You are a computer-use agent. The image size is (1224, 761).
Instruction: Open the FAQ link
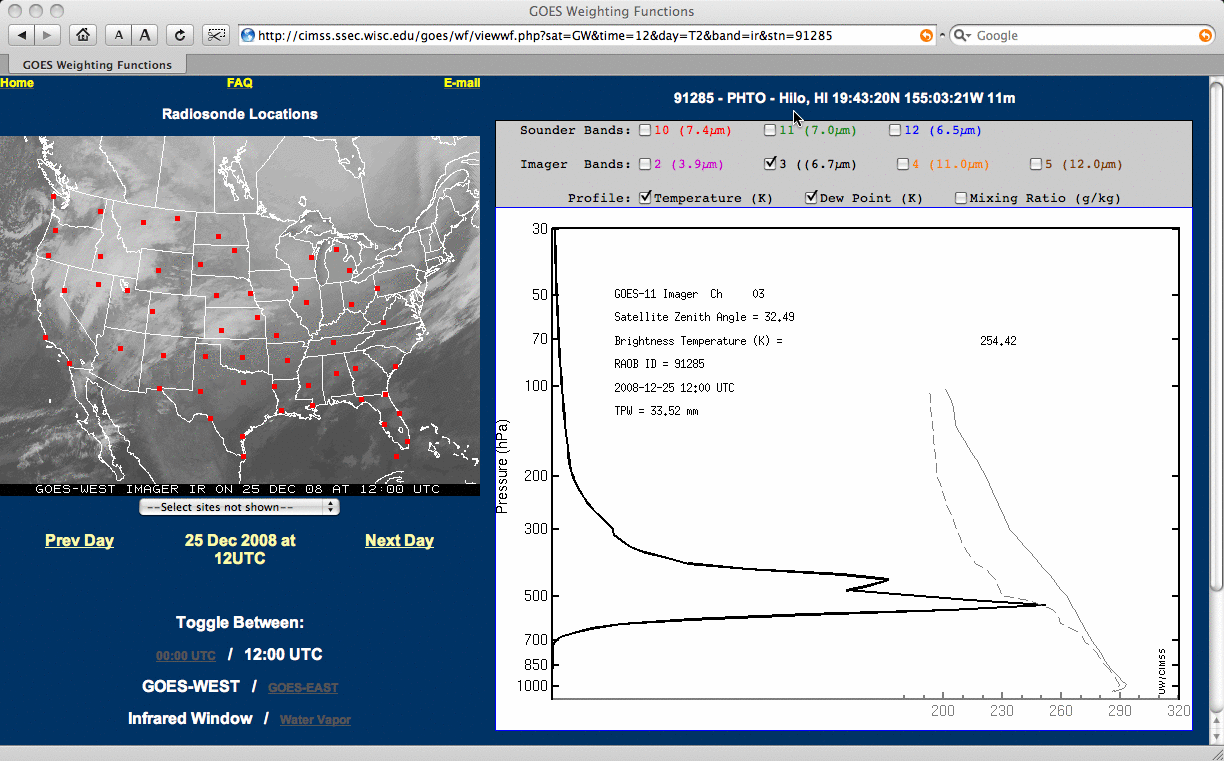click(240, 83)
